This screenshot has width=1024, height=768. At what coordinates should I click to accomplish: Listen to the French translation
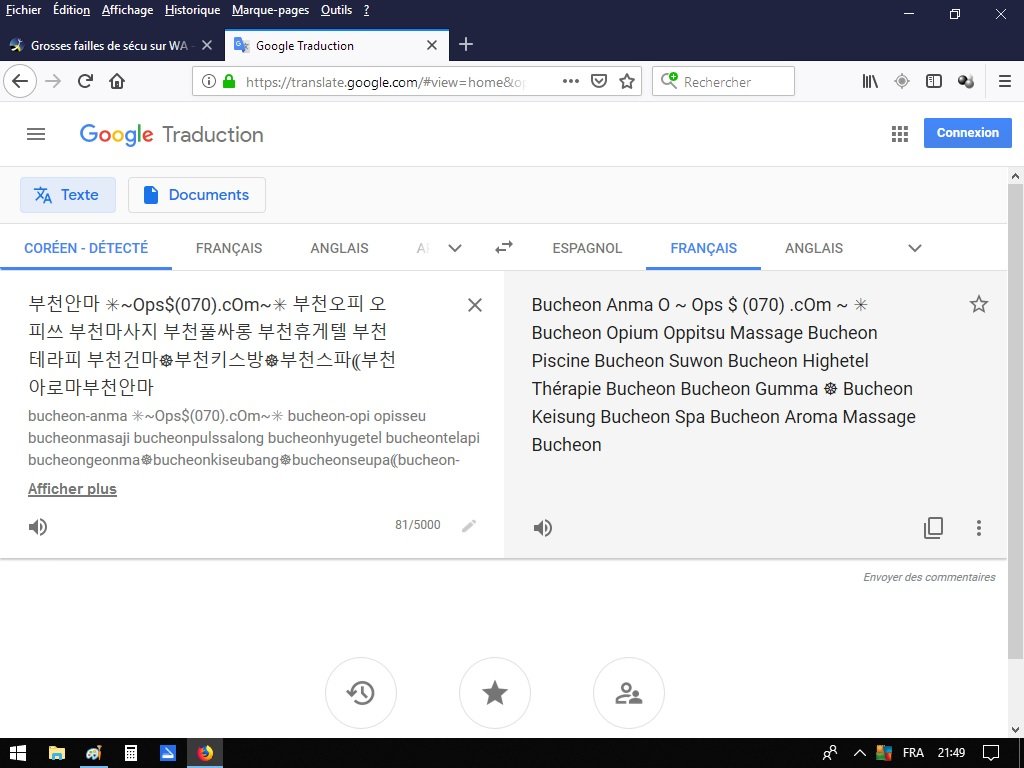543,528
